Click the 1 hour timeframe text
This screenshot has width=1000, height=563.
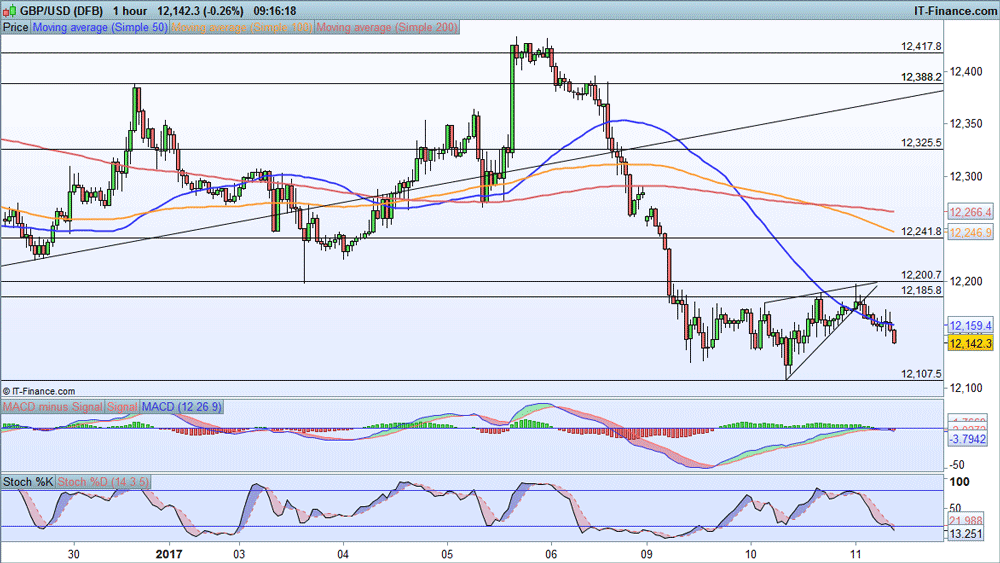coord(130,11)
